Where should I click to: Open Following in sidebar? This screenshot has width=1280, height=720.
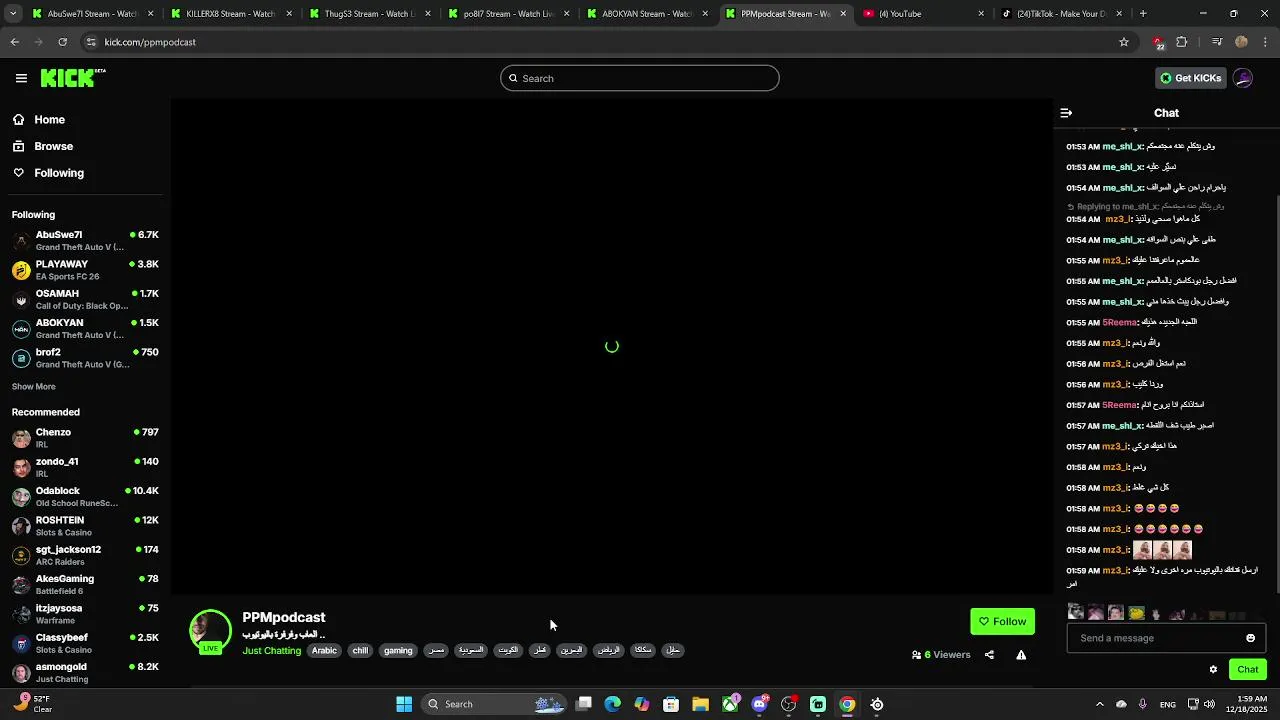point(59,173)
